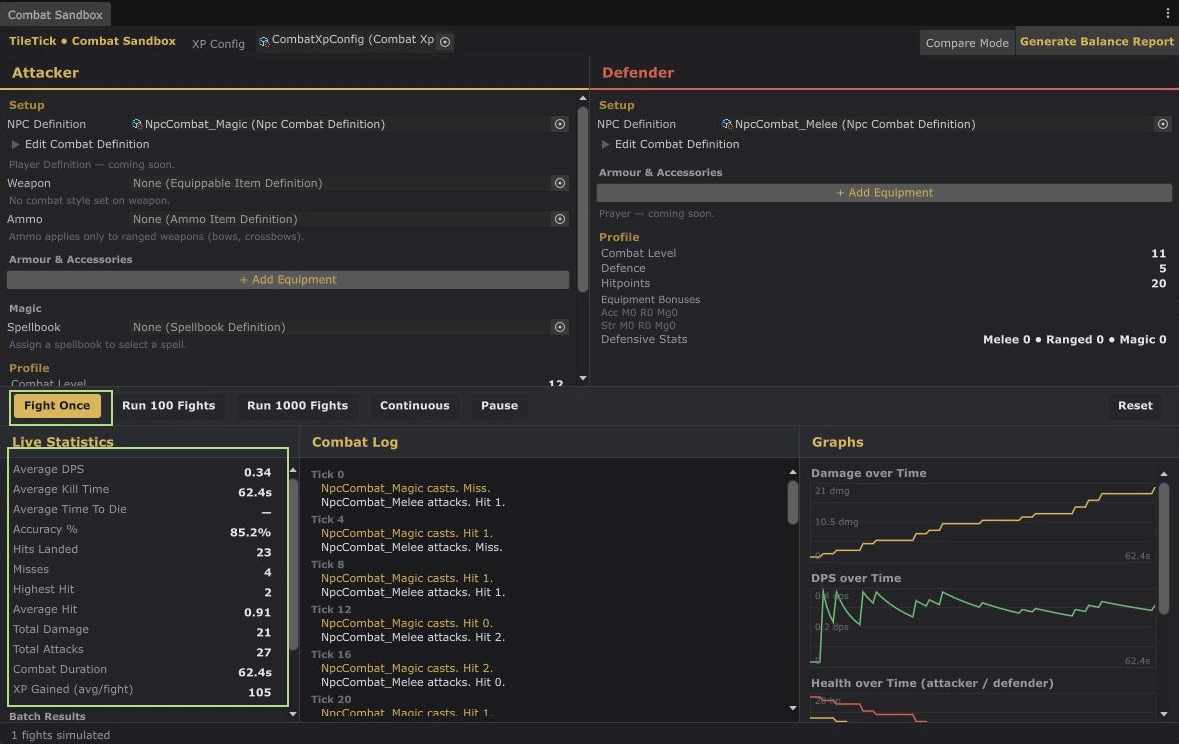Click the Health over Time graph
Viewport: 1179px width, 744px height.
984,707
